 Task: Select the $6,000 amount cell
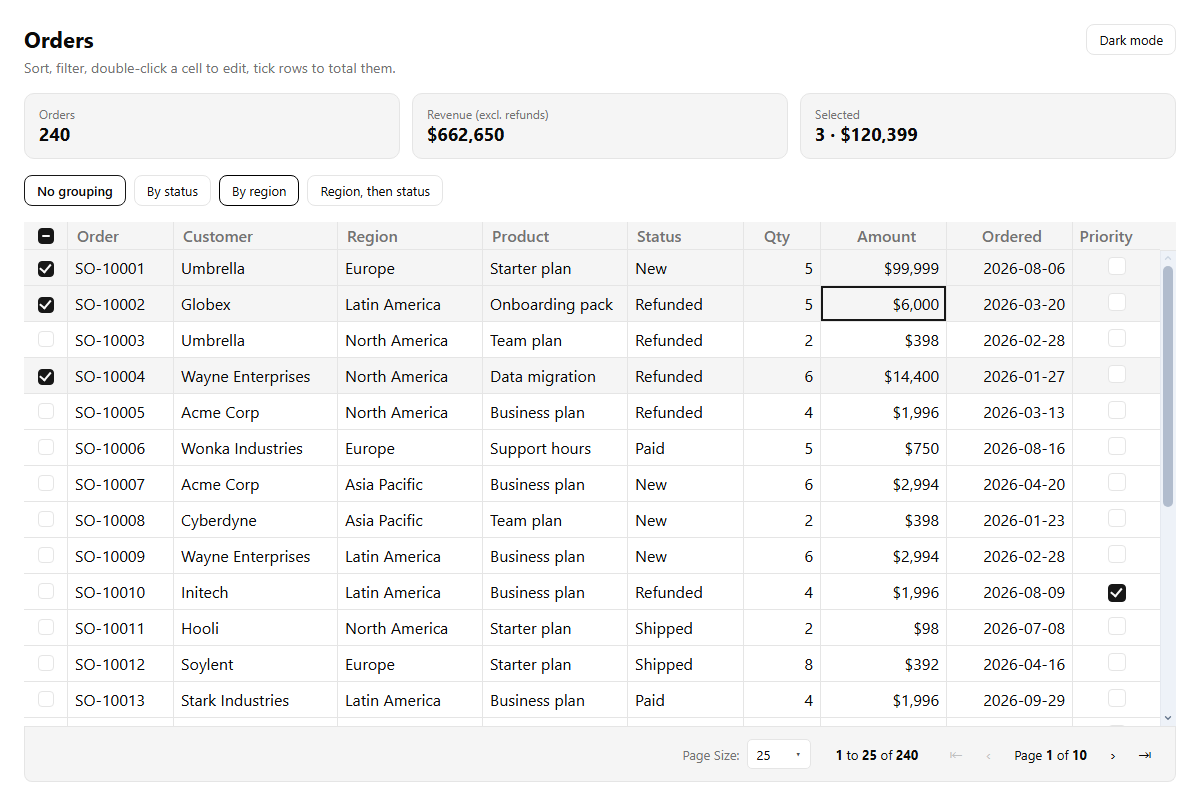(x=884, y=304)
